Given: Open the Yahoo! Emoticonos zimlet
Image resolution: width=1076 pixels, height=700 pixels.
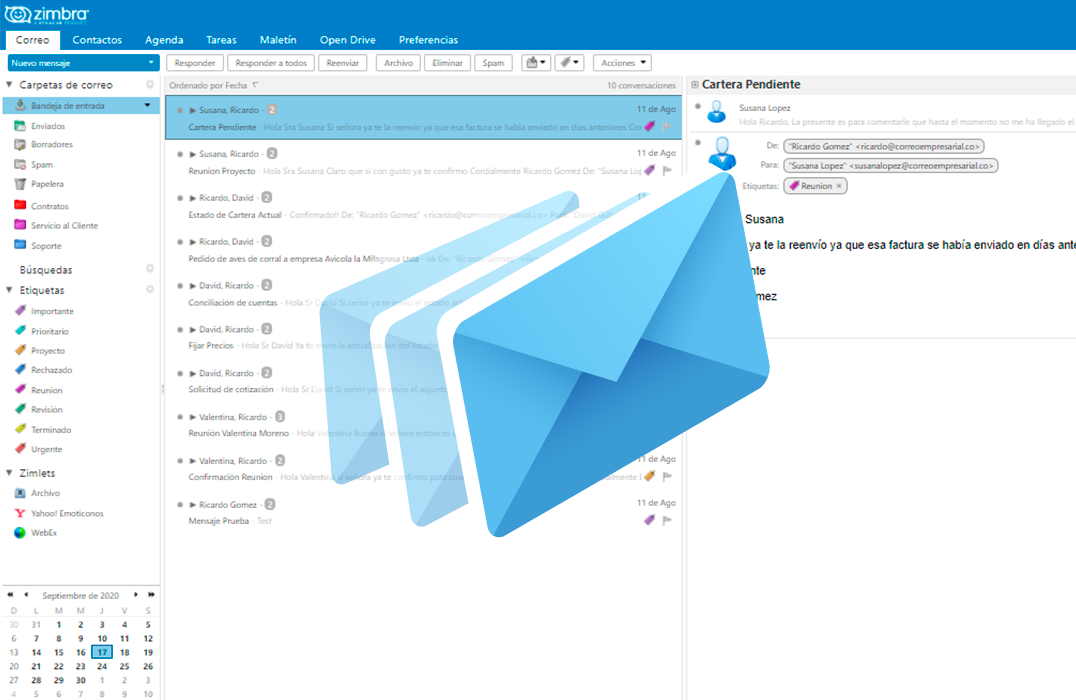Looking at the screenshot, I should point(66,513).
